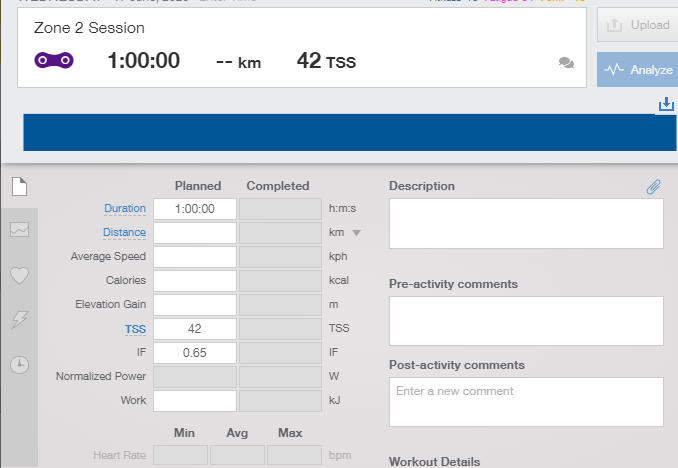Screen dimensions: 678x468
Task: Select the summary page icon in sidebar
Action: point(18,186)
